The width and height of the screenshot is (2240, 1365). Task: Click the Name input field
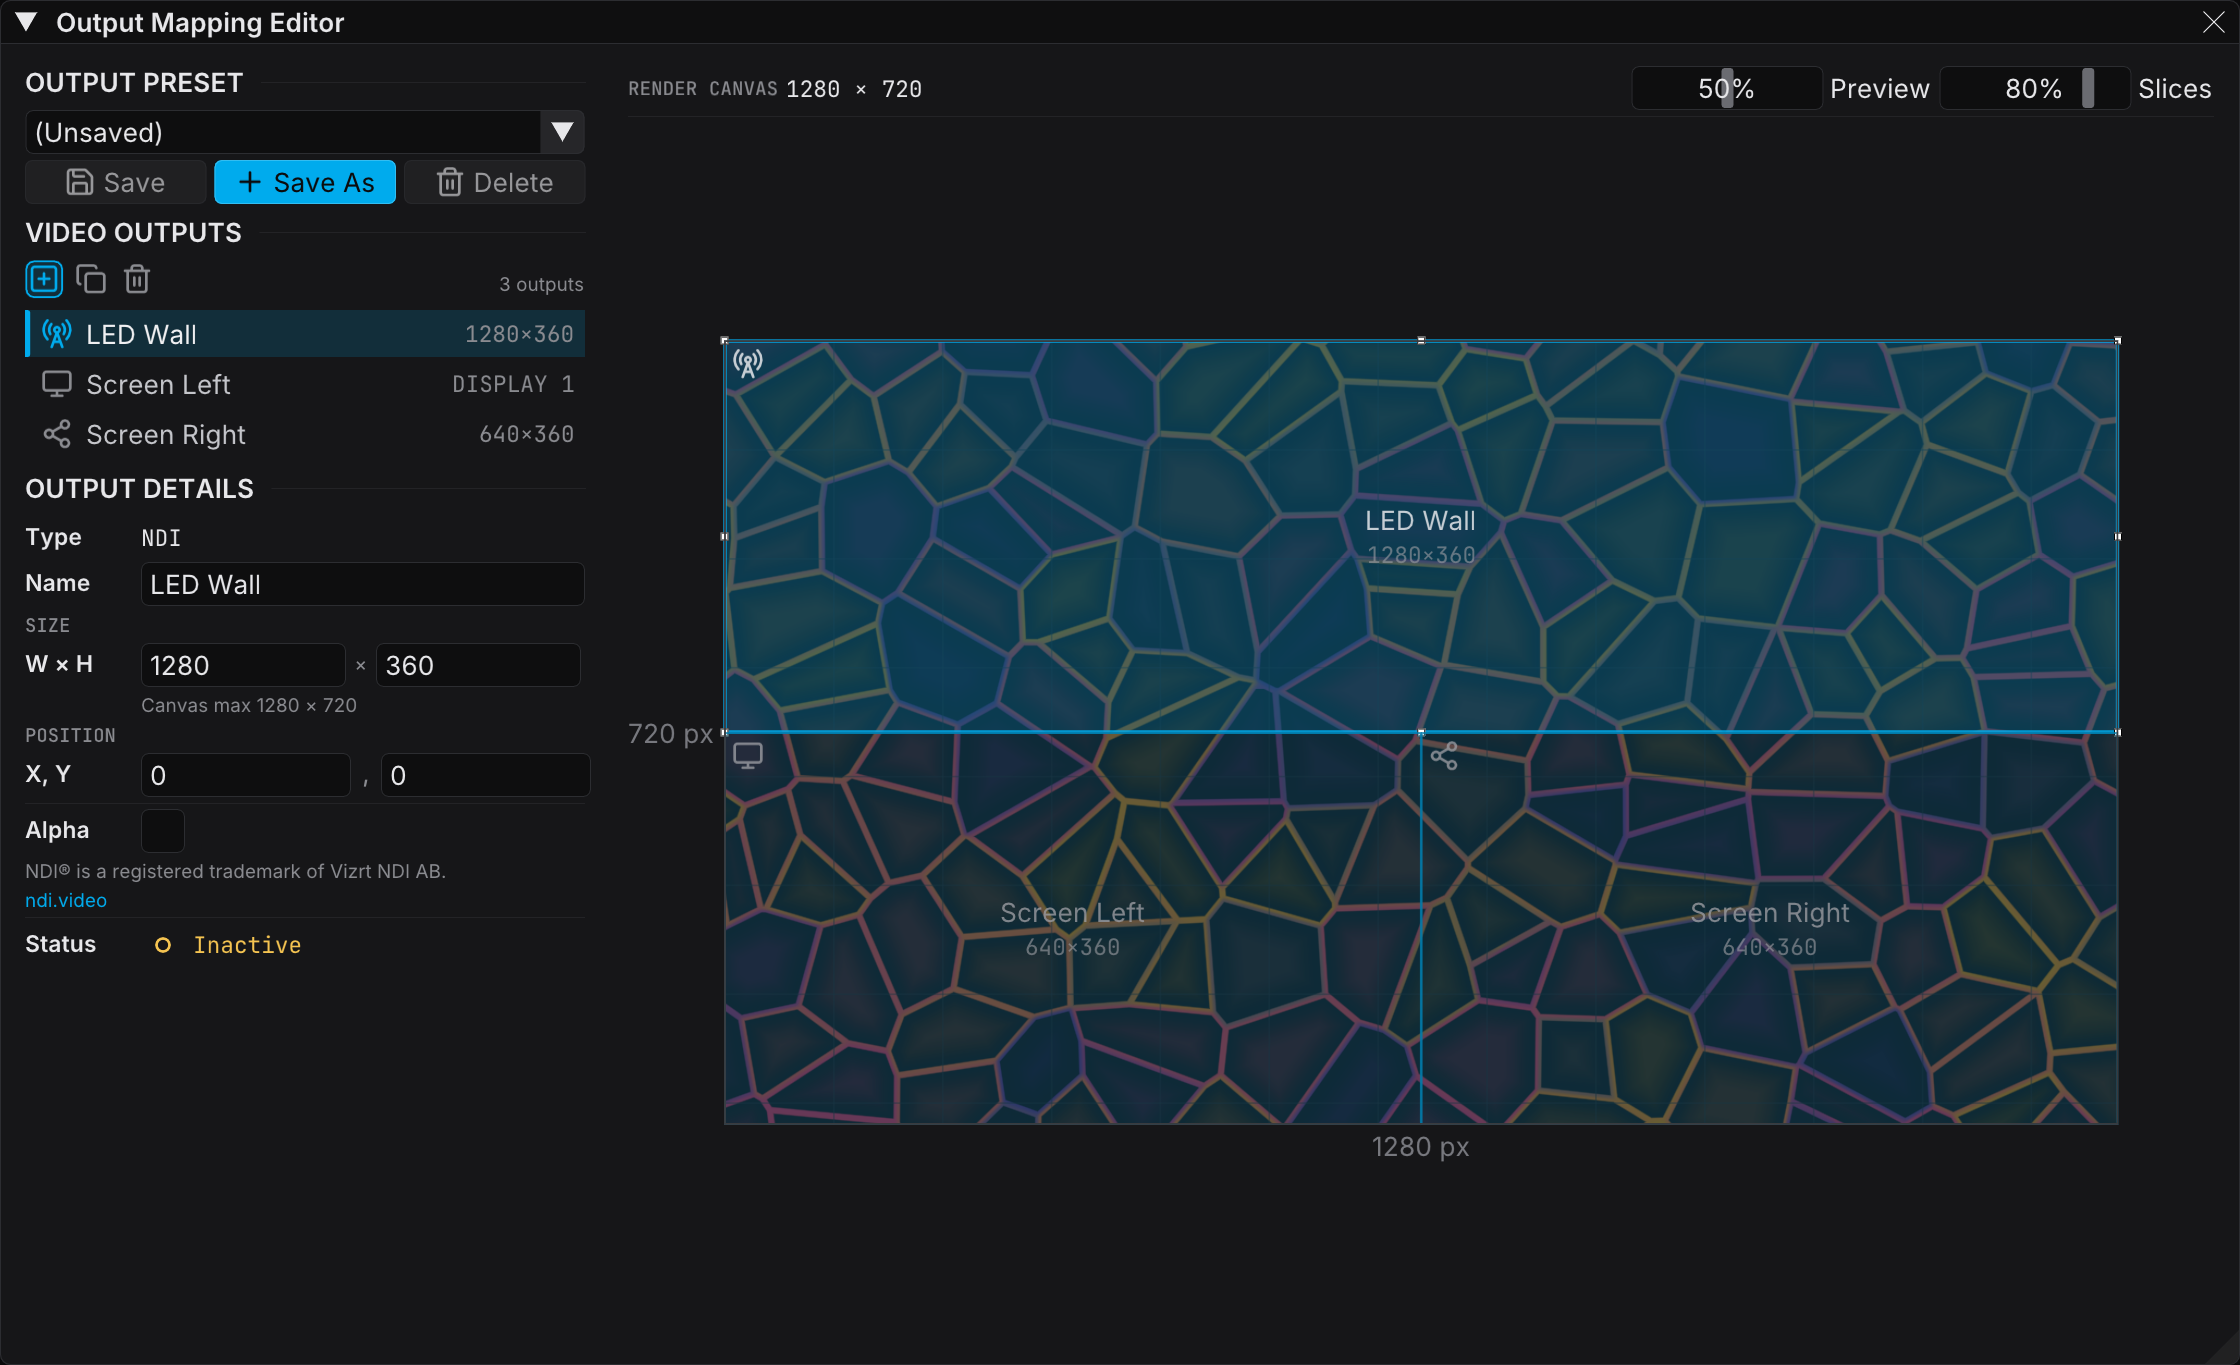pos(363,584)
